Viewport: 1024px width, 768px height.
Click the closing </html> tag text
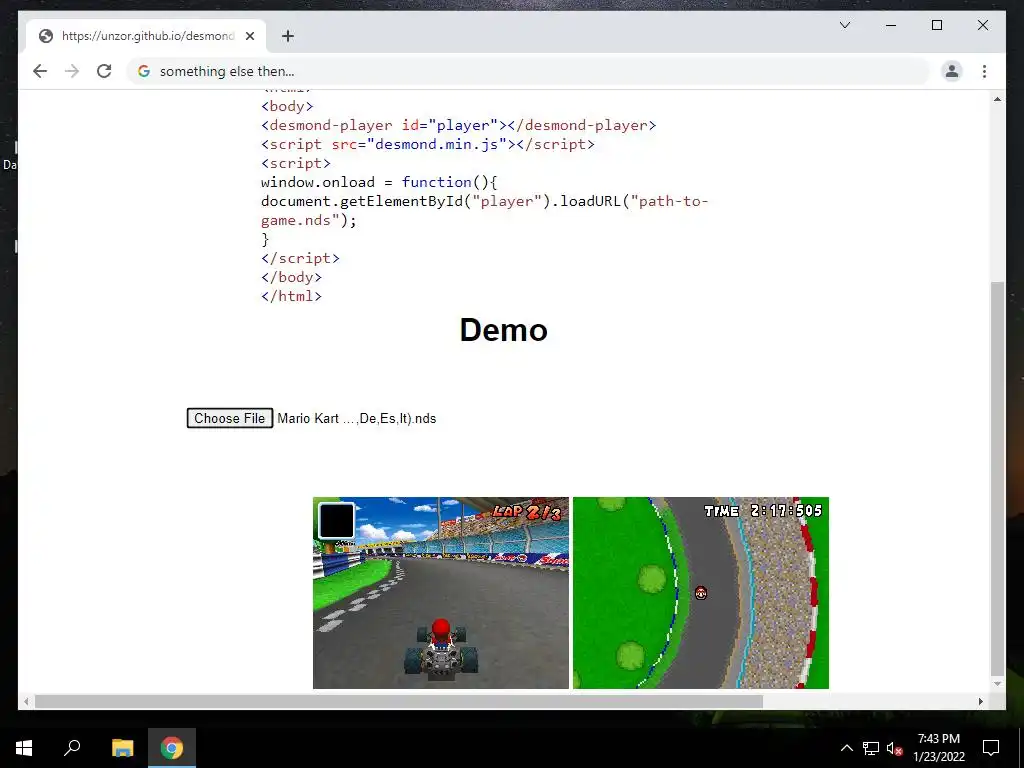pyautogui.click(x=291, y=296)
